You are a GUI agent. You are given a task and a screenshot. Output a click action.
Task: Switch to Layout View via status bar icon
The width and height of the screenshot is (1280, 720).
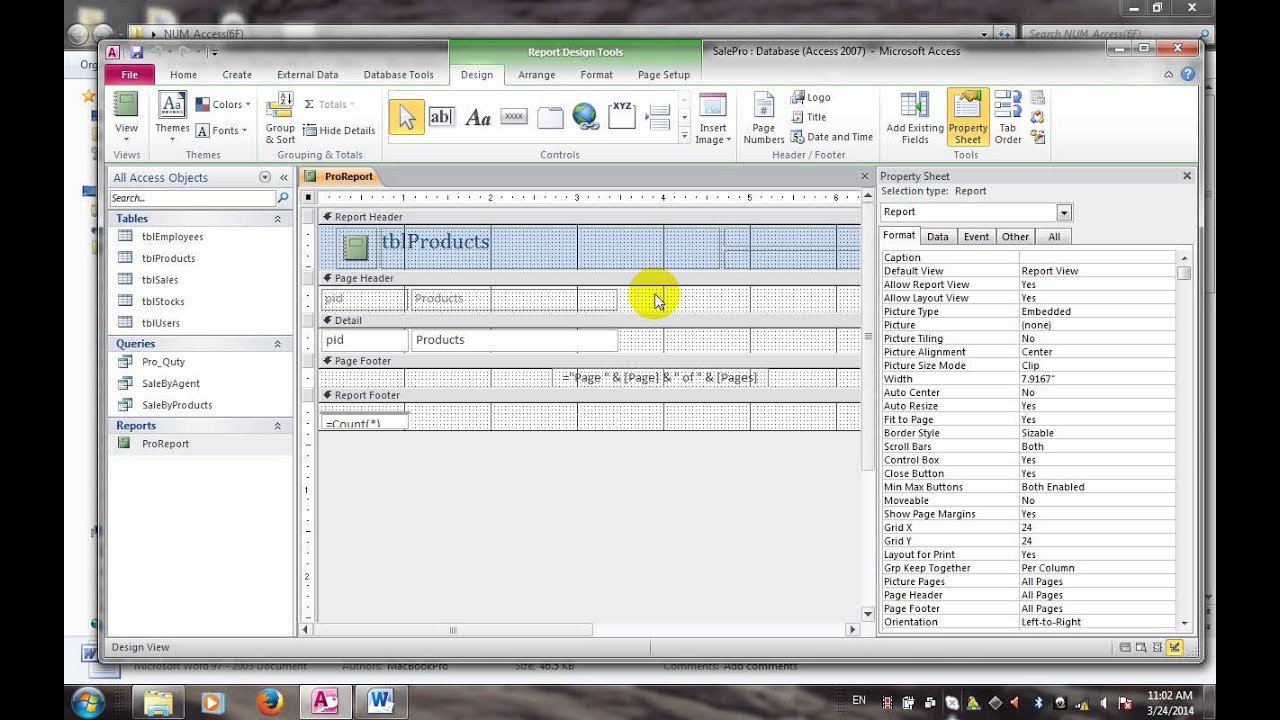pyautogui.click(x=1158, y=647)
